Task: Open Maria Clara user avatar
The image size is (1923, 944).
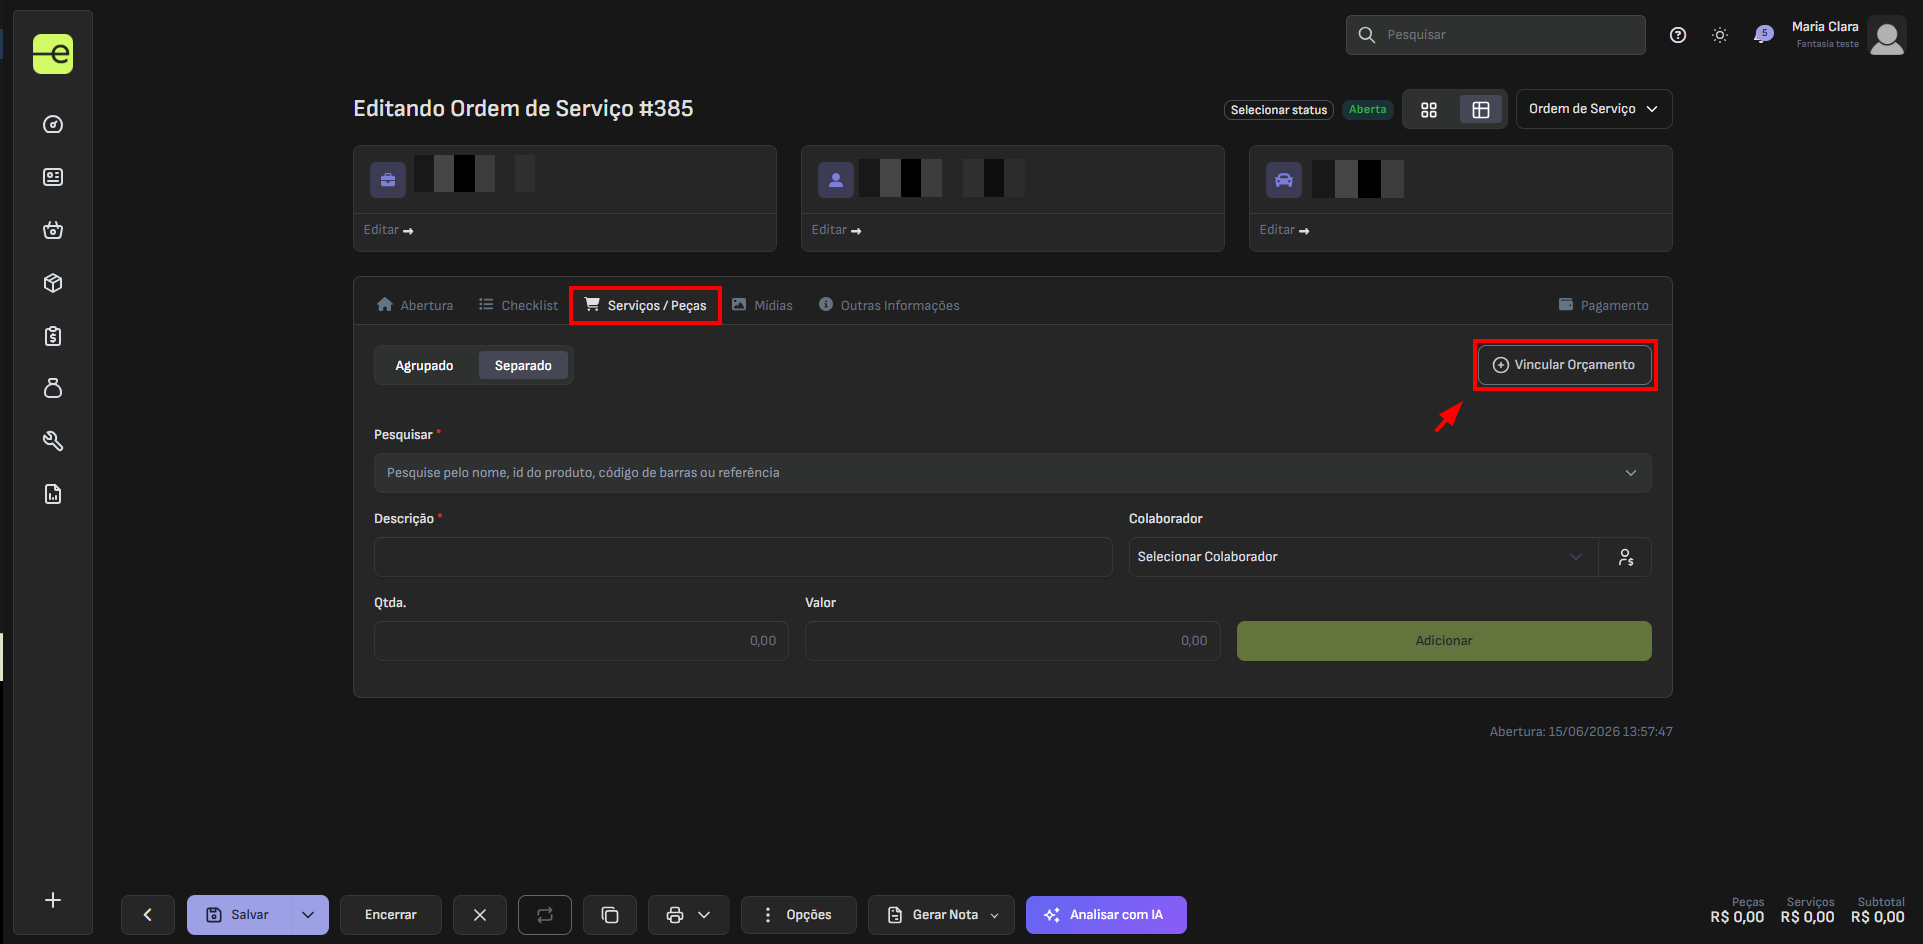Action: tap(1887, 37)
